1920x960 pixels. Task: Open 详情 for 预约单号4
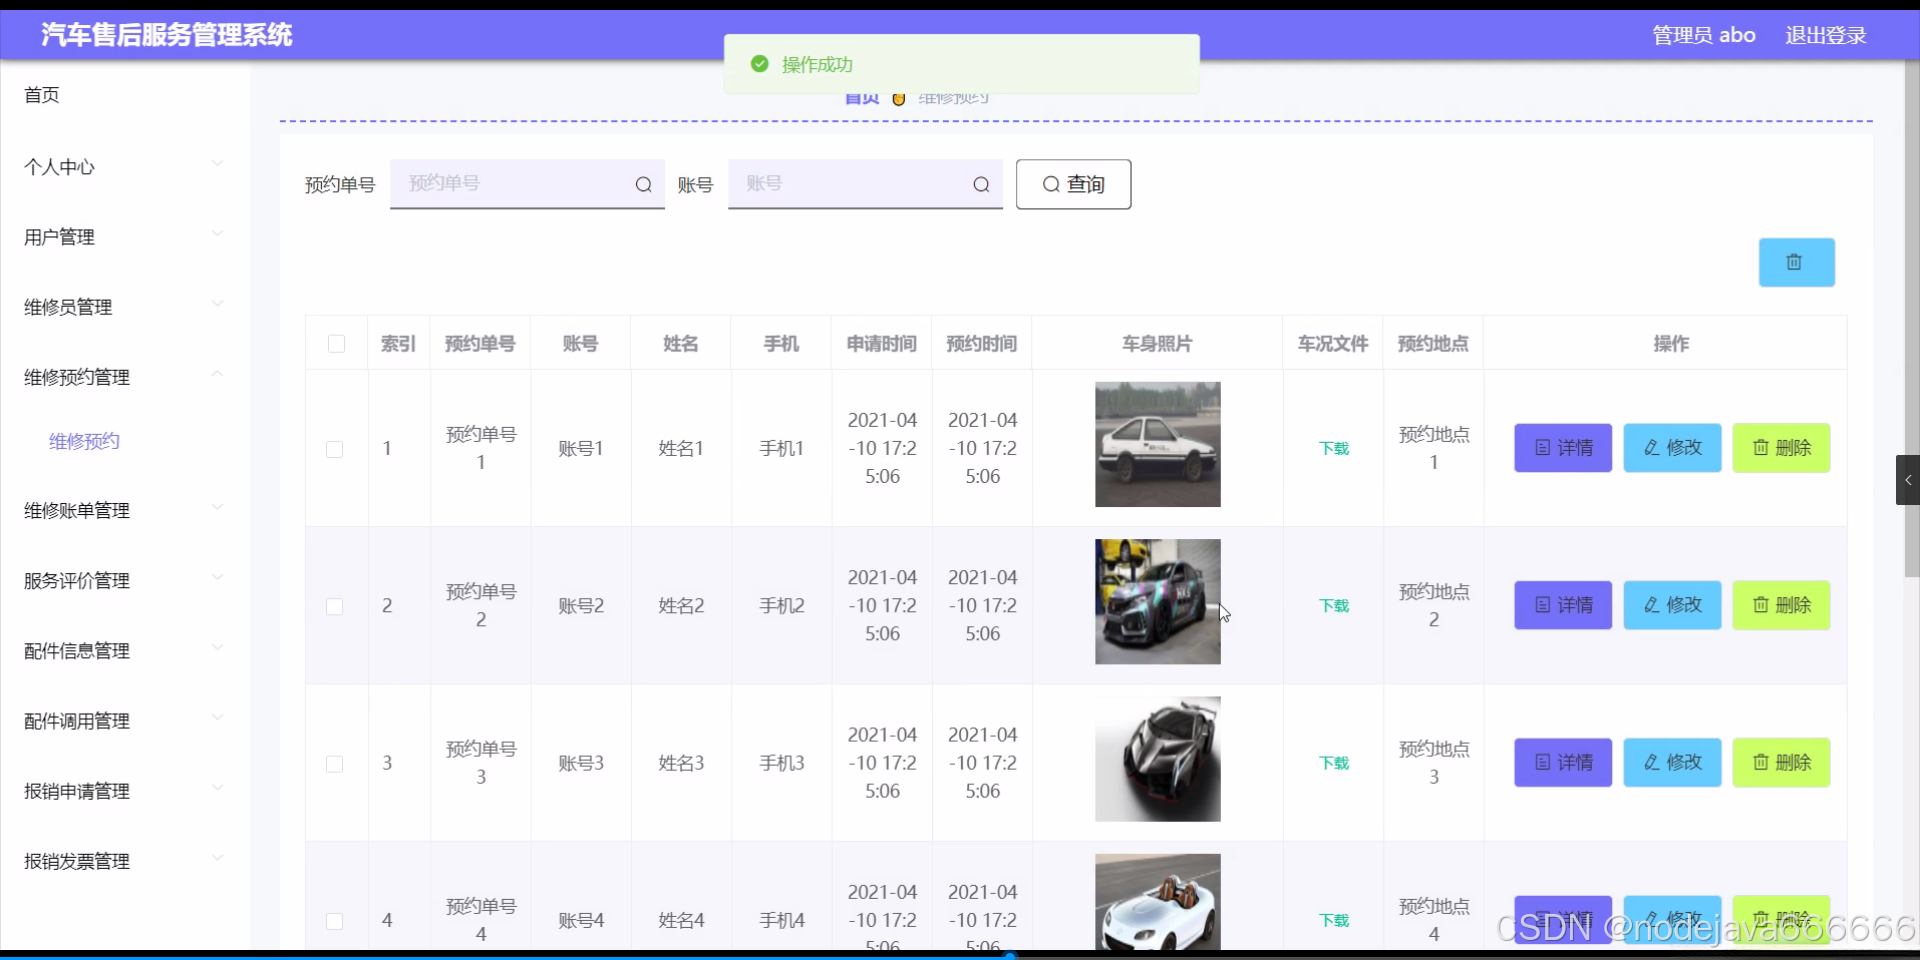[1562, 920]
